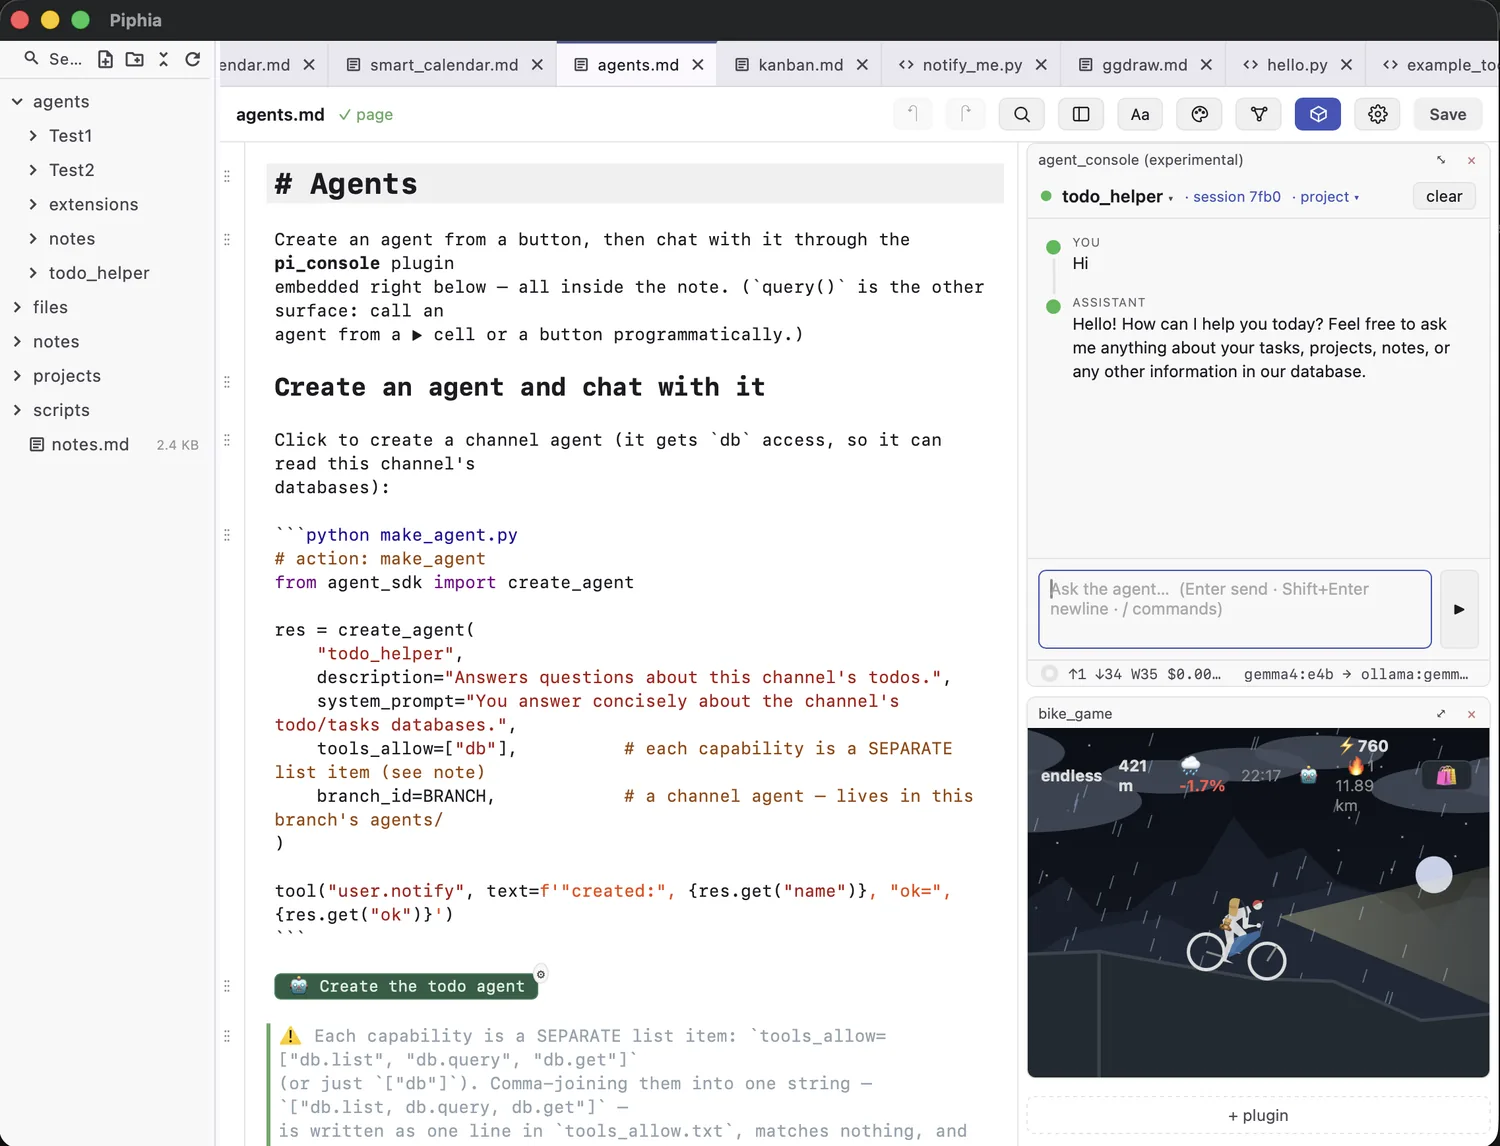The width and height of the screenshot is (1500, 1146).
Task: Undo the last edit in toolbar
Action: point(912,114)
